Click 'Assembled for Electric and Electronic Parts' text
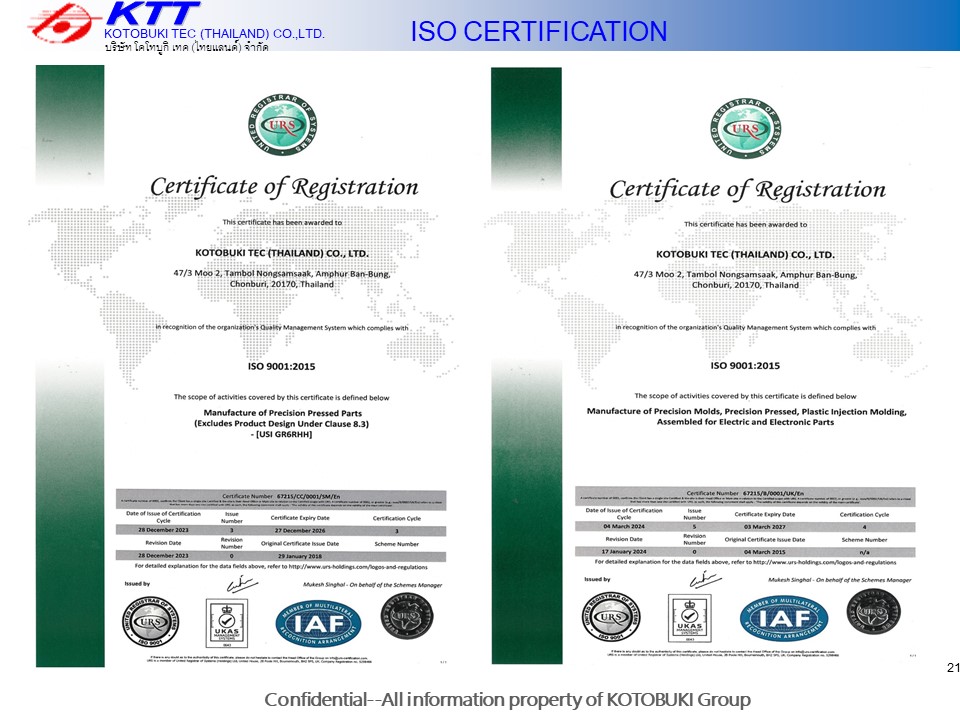 (745, 422)
